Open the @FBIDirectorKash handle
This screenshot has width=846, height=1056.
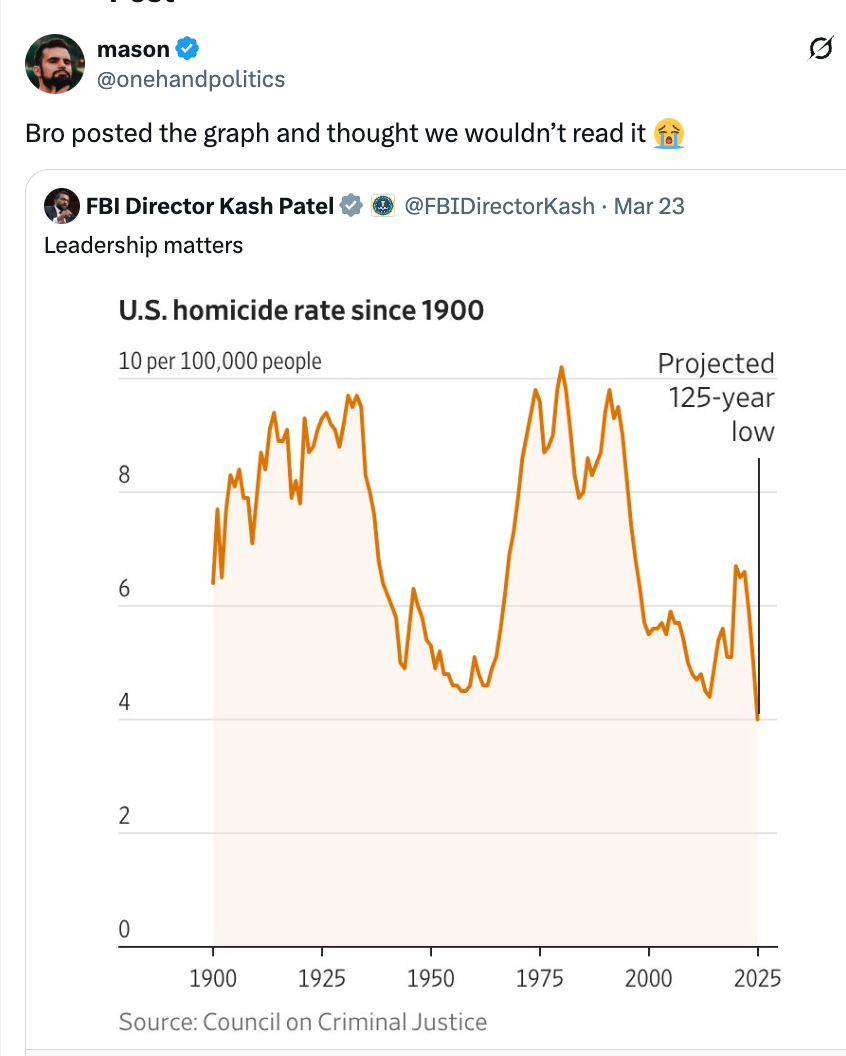(x=502, y=206)
